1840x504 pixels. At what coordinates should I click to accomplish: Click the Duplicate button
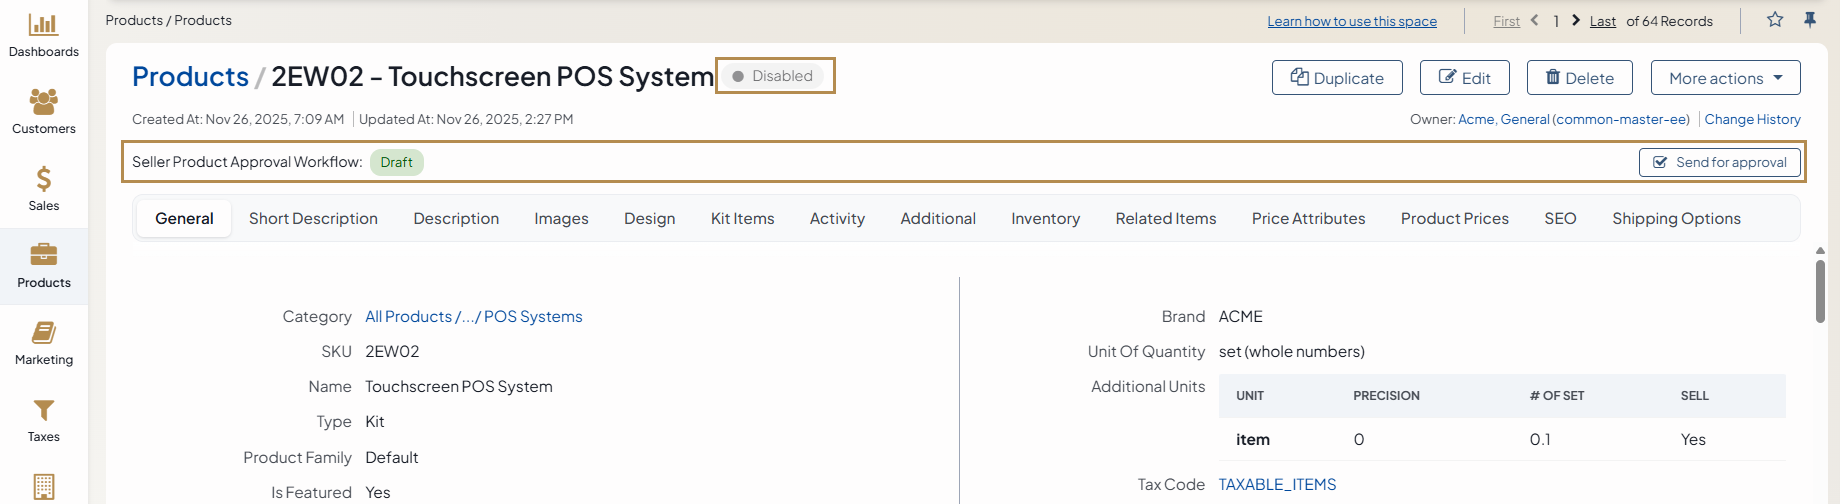coord(1337,78)
